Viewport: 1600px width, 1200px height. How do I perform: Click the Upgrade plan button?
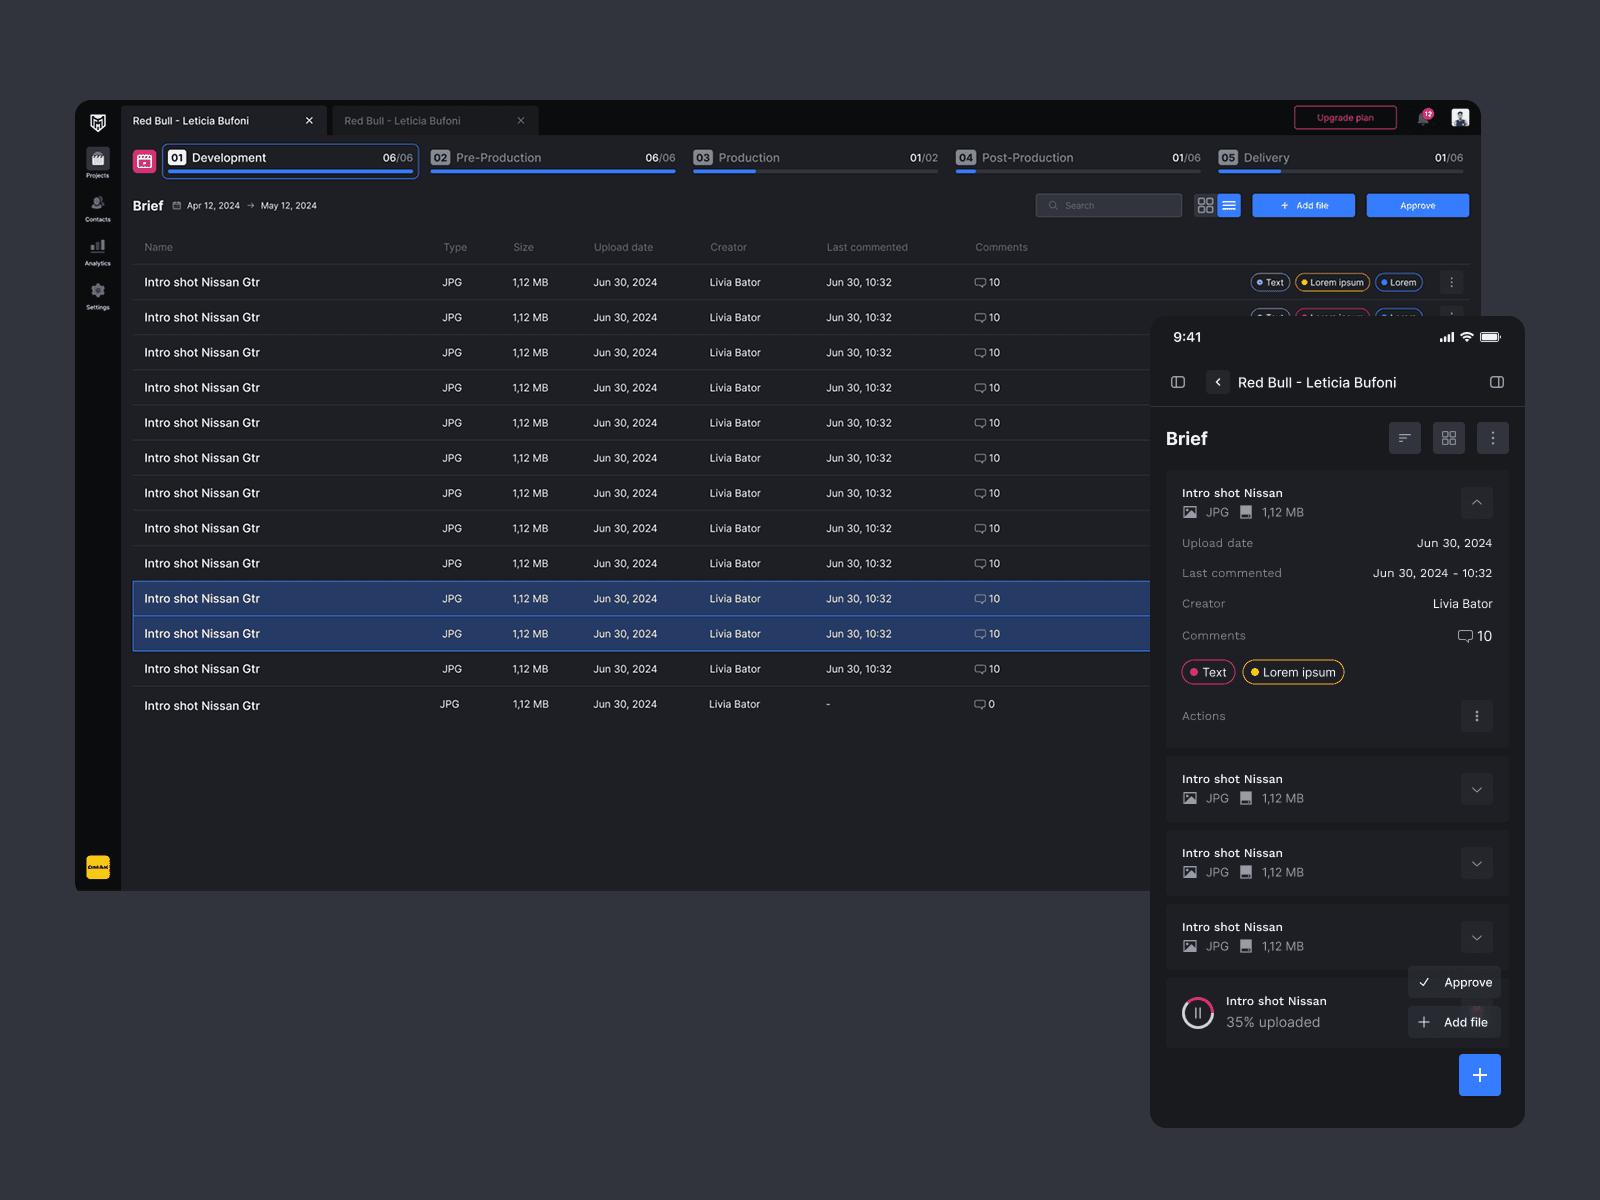(x=1345, y=118)
